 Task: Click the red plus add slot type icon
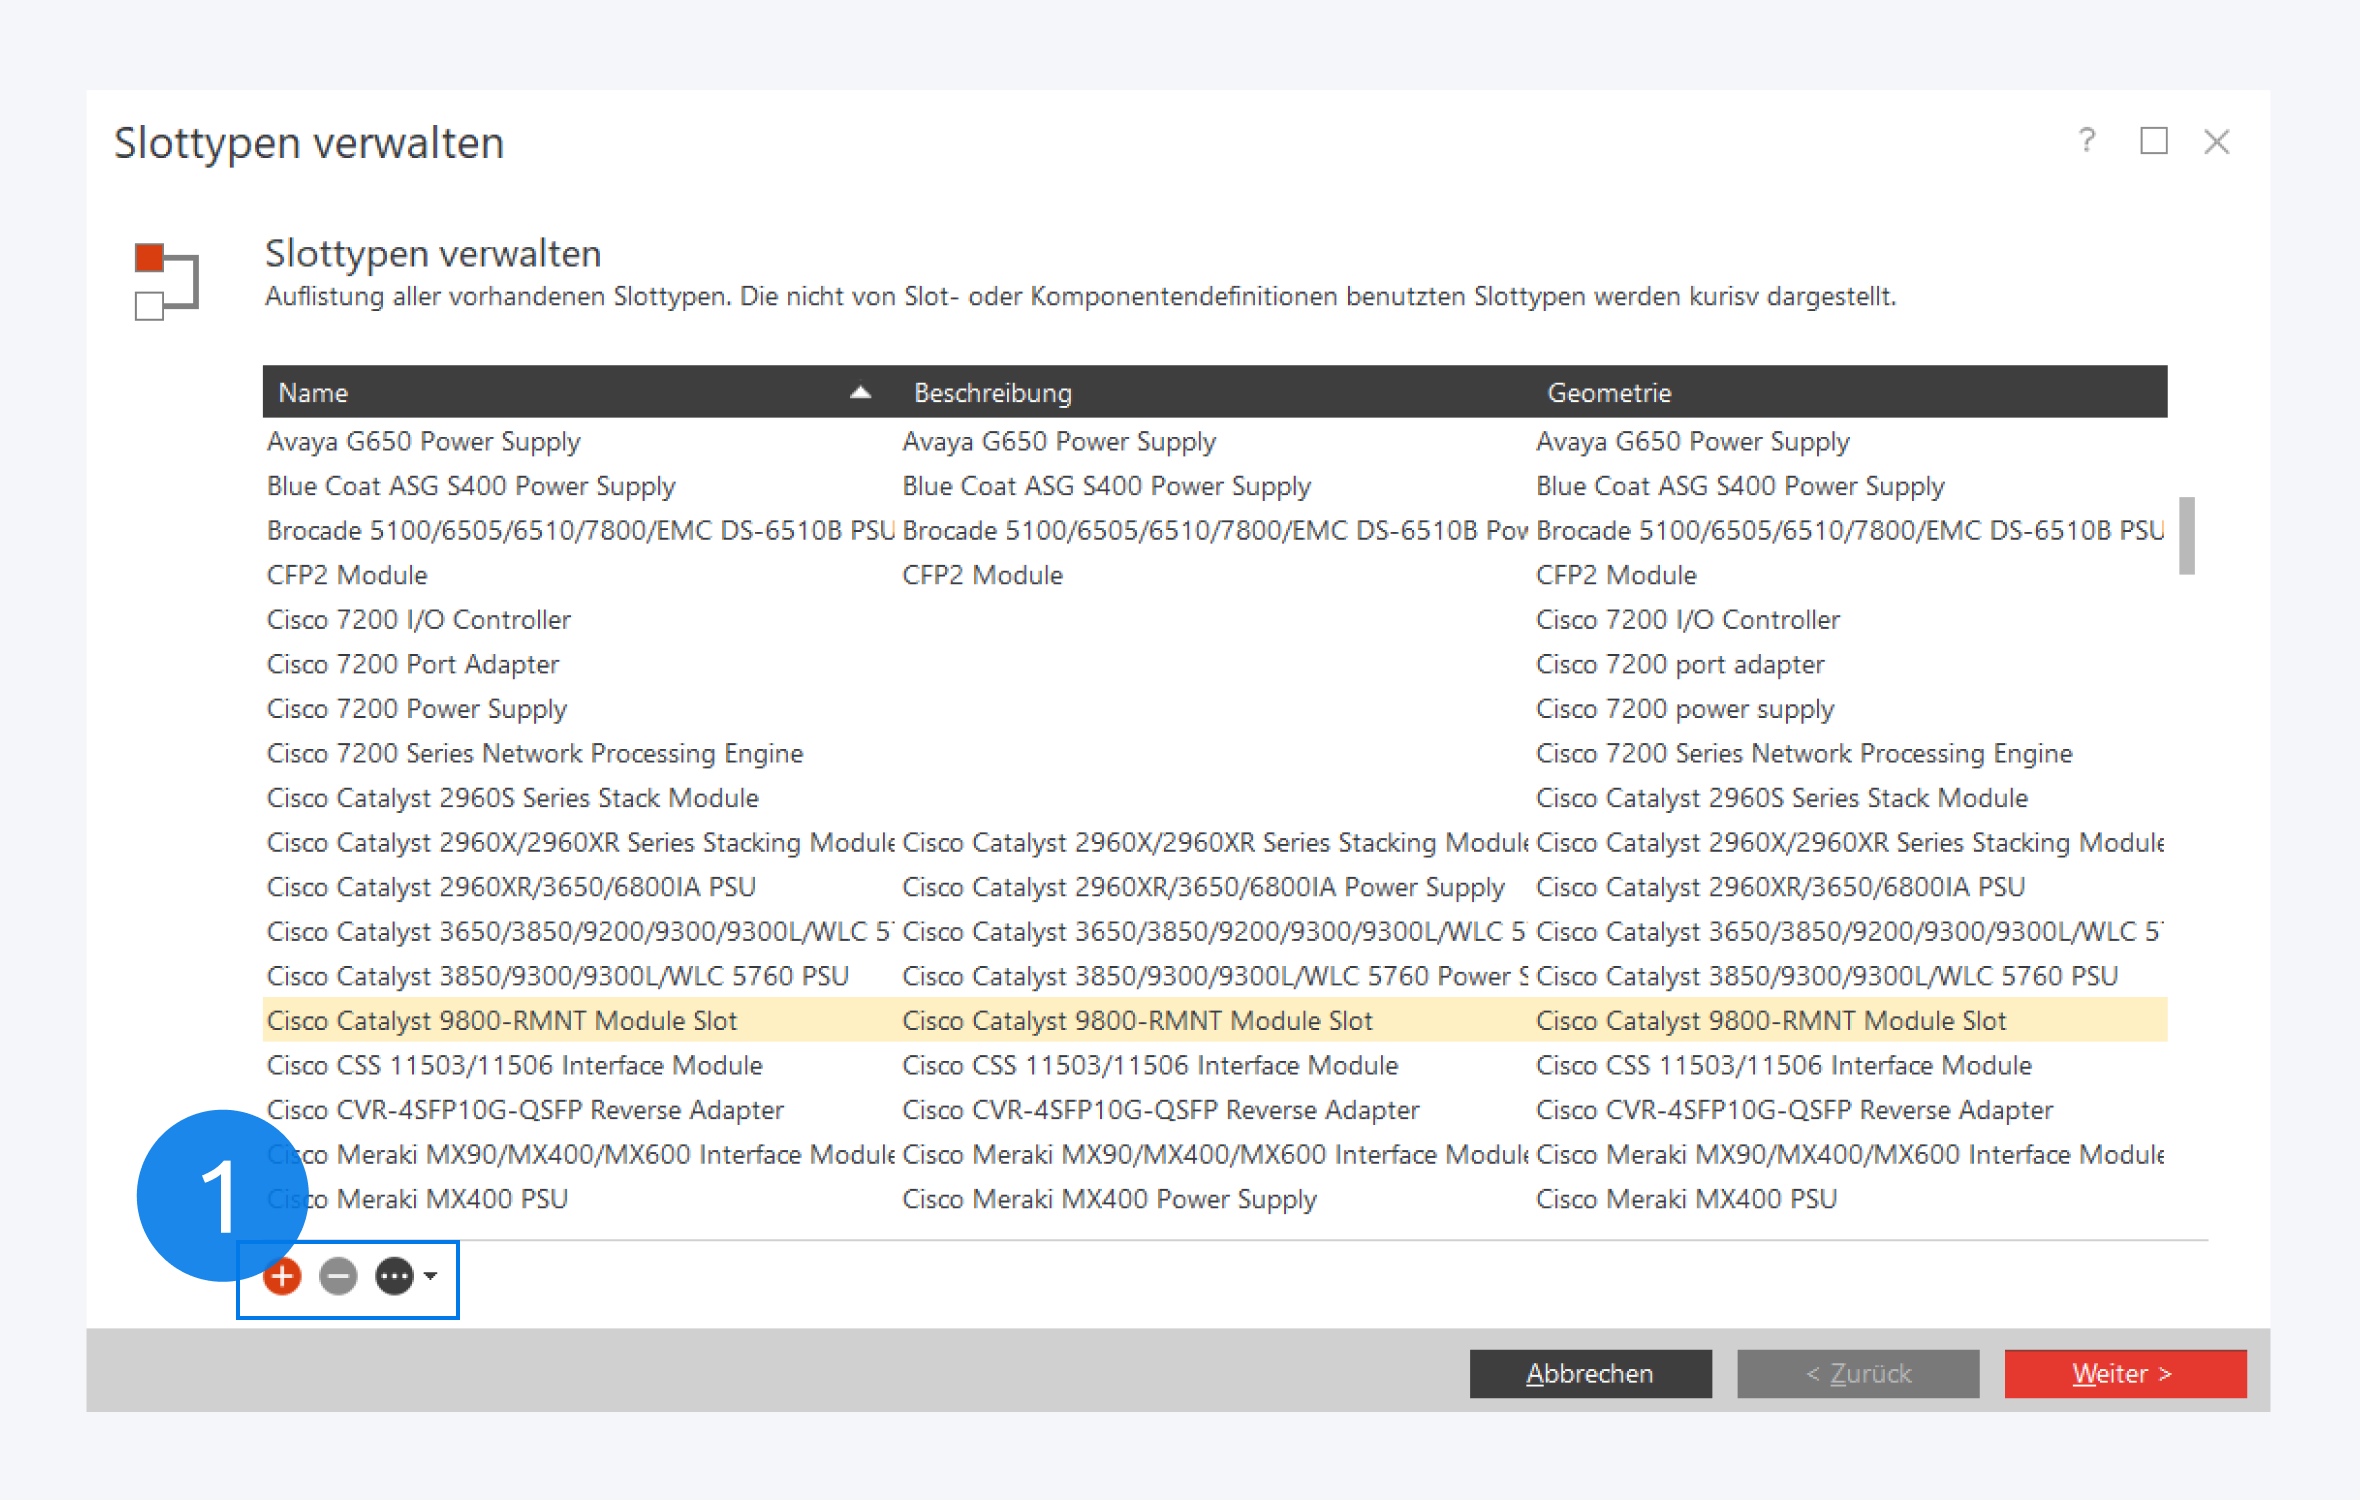[x=283, y=1276]
